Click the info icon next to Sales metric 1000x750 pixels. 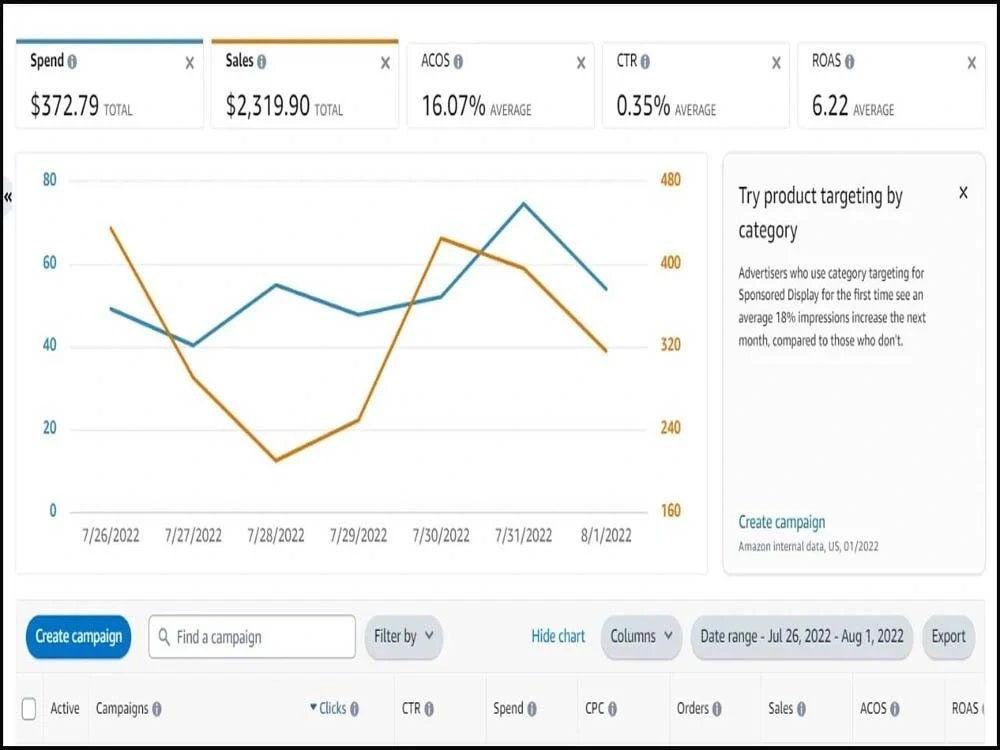[261, 62]
